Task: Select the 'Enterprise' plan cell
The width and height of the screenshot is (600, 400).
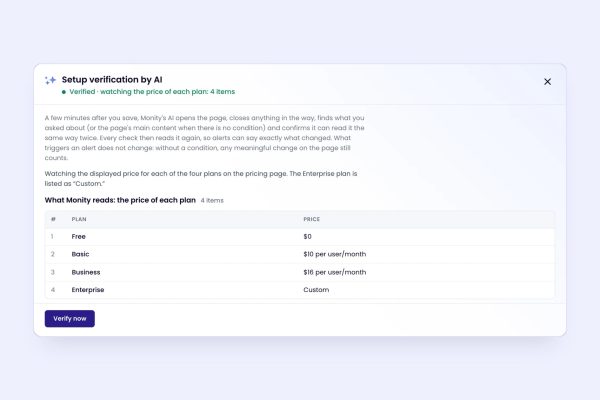Action: [x=88, y=290]
